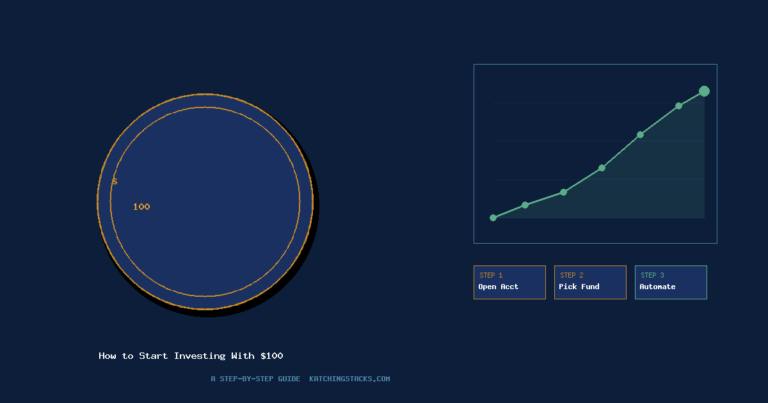Viewport: 768px width, 403px height.
Task: Click the fifth data point on the growth line
Action: (640, 135)
